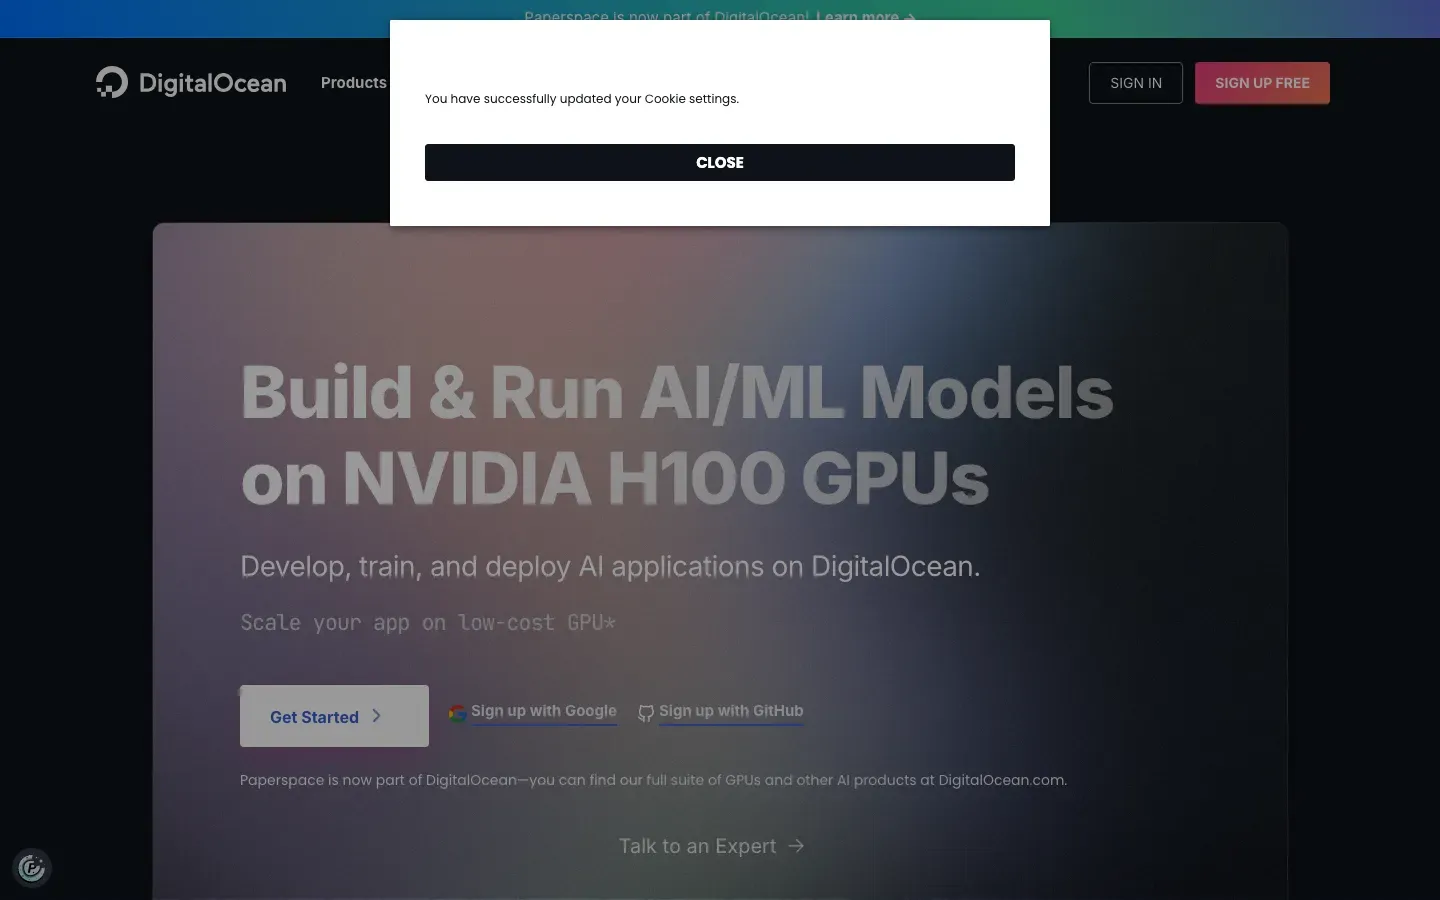Click 'You have successfully updated' message text

(x=582, y=99)
